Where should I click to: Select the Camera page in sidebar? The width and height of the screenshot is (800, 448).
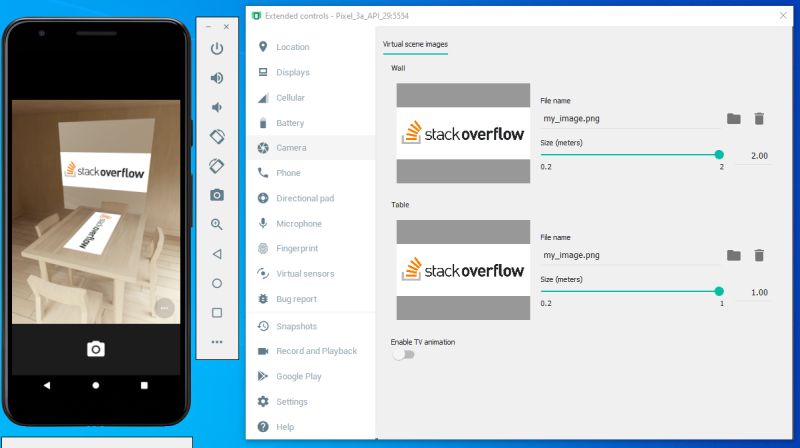pos(310,147)
